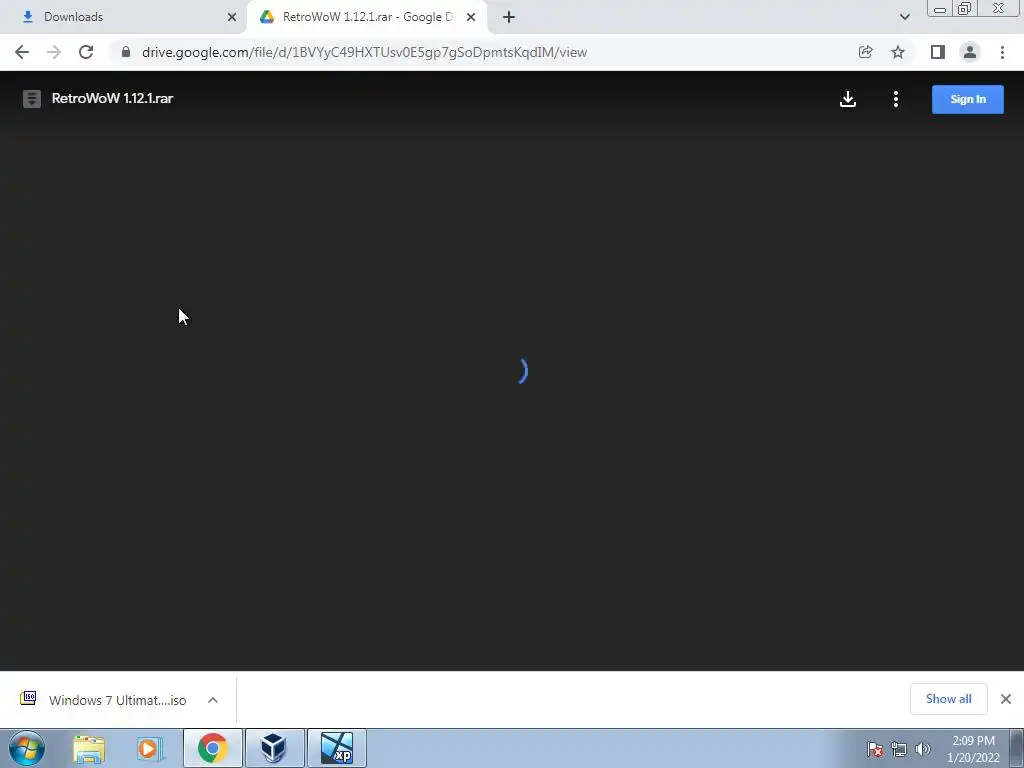Open a new browser tab
1024x768 pixels.
509,17
